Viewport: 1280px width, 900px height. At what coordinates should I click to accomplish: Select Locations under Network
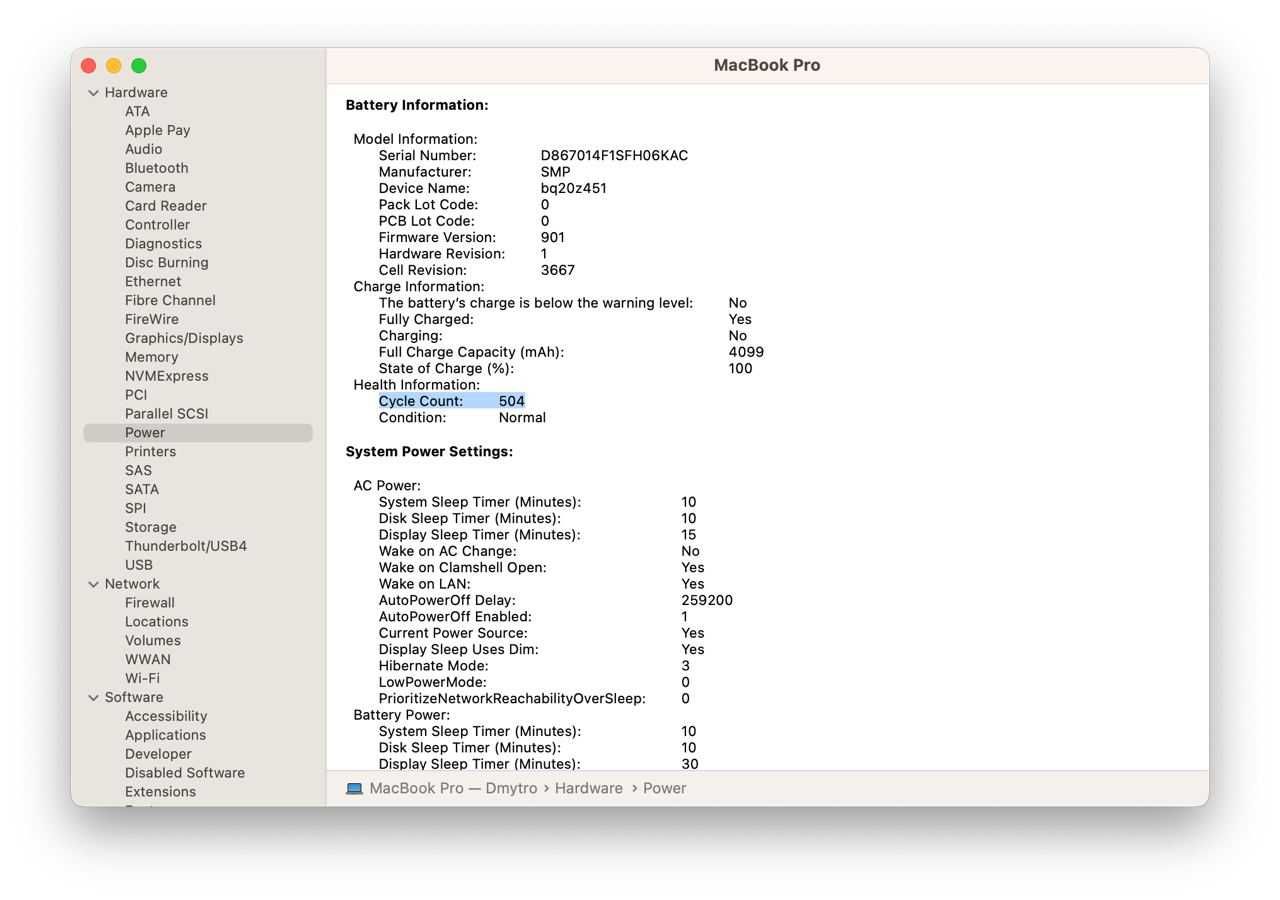coord(156,622)
